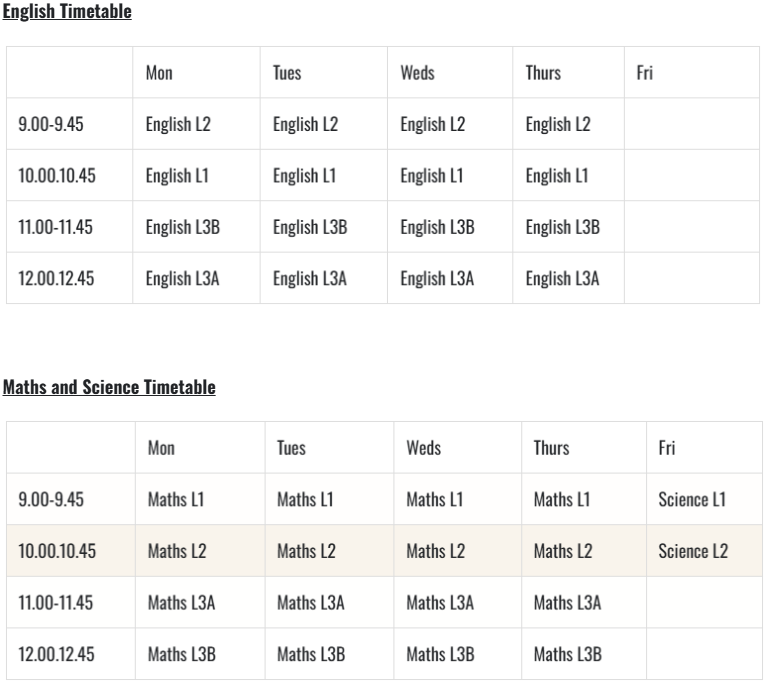771x687 pixels.
Task: Click the Weds header in Maths table
Action: click(423, 447)
